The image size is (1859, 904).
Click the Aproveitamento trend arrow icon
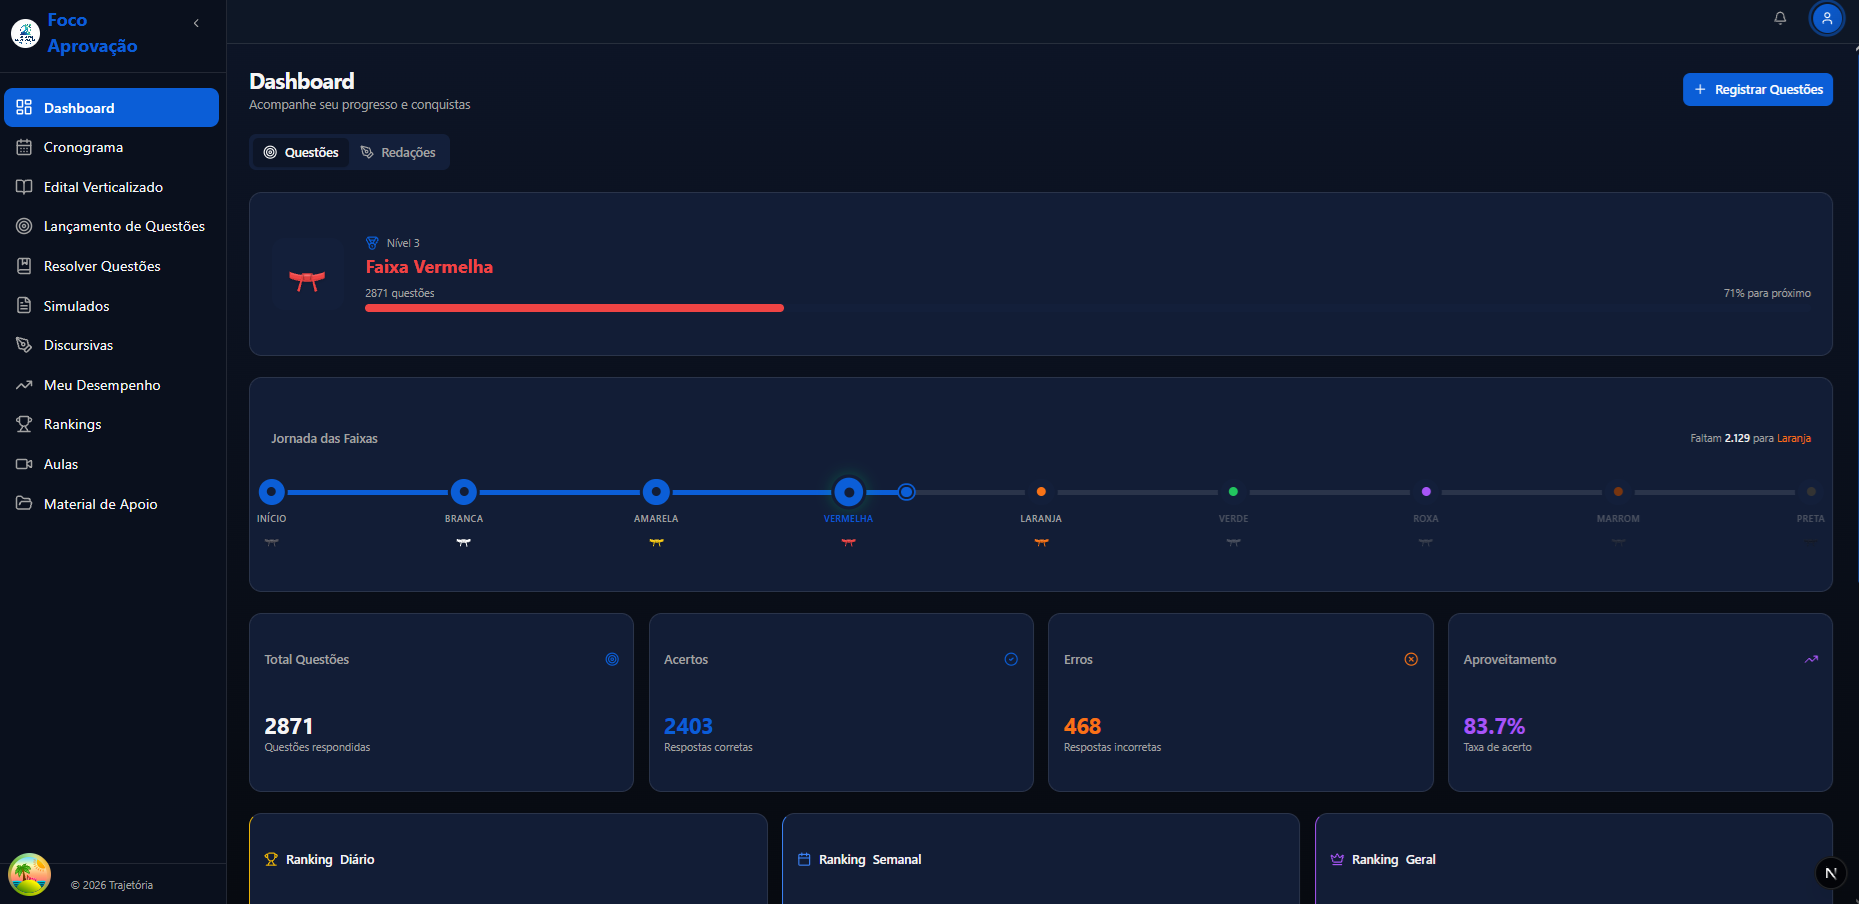(x=1811, y=659)
